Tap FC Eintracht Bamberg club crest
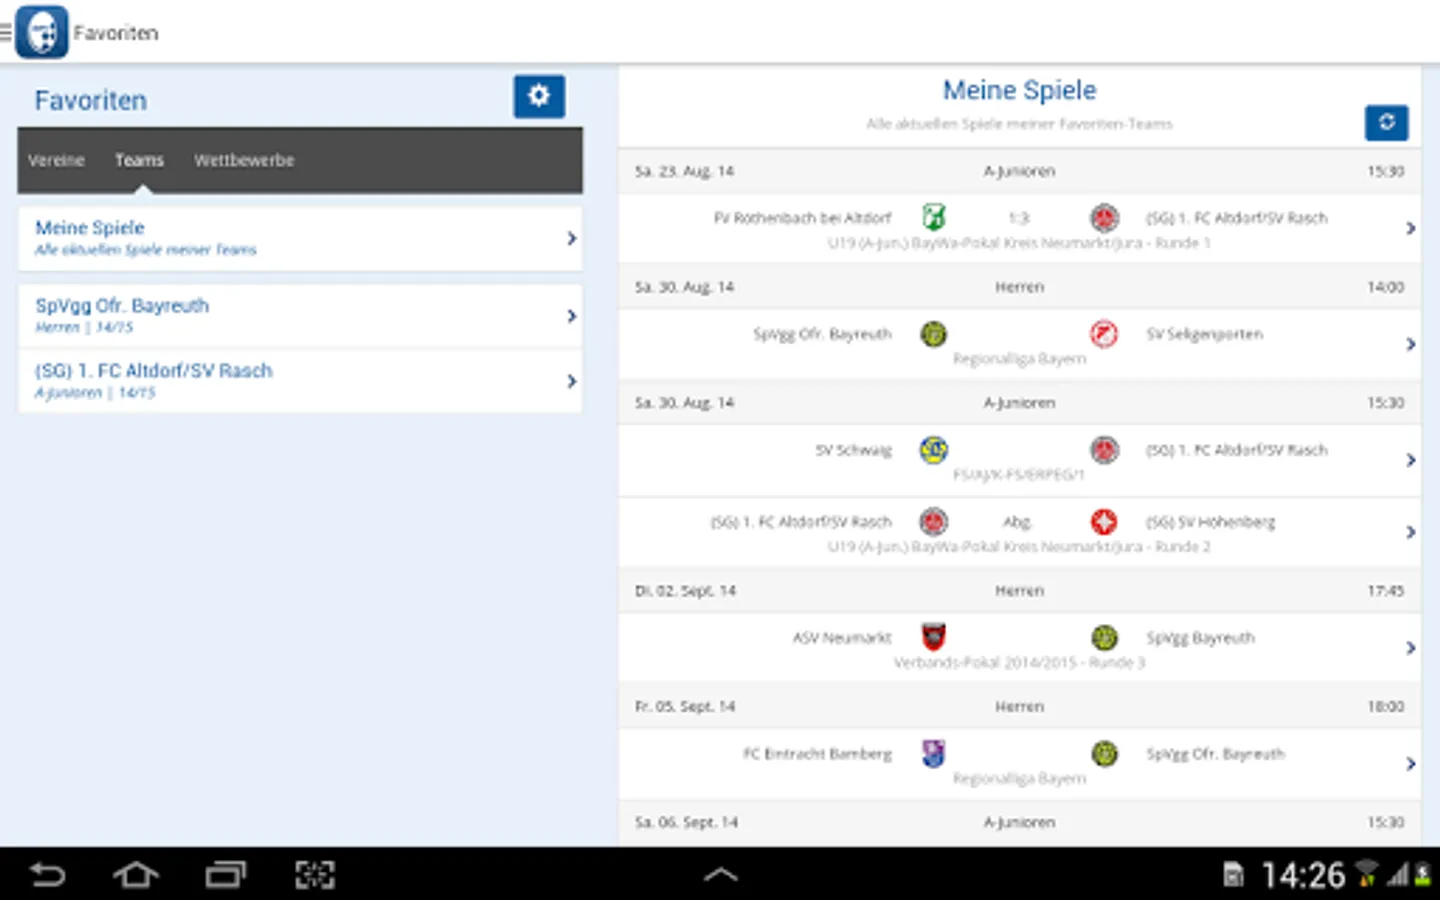 [x=933, y=753]
